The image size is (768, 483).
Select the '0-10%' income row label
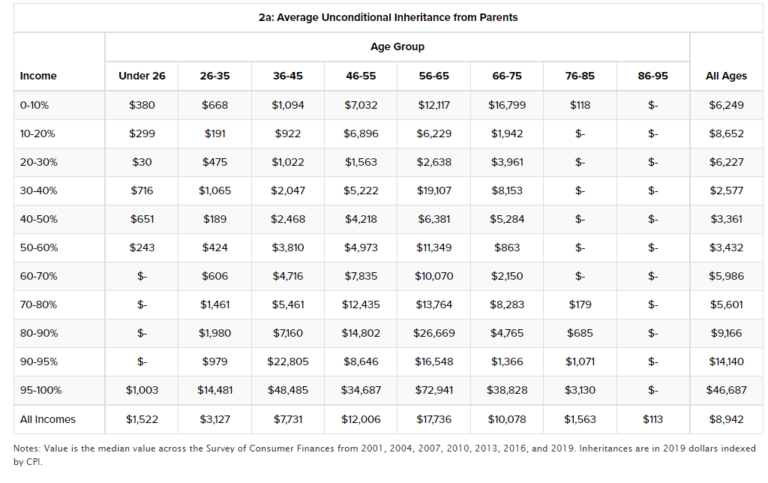tap(36, 104)
